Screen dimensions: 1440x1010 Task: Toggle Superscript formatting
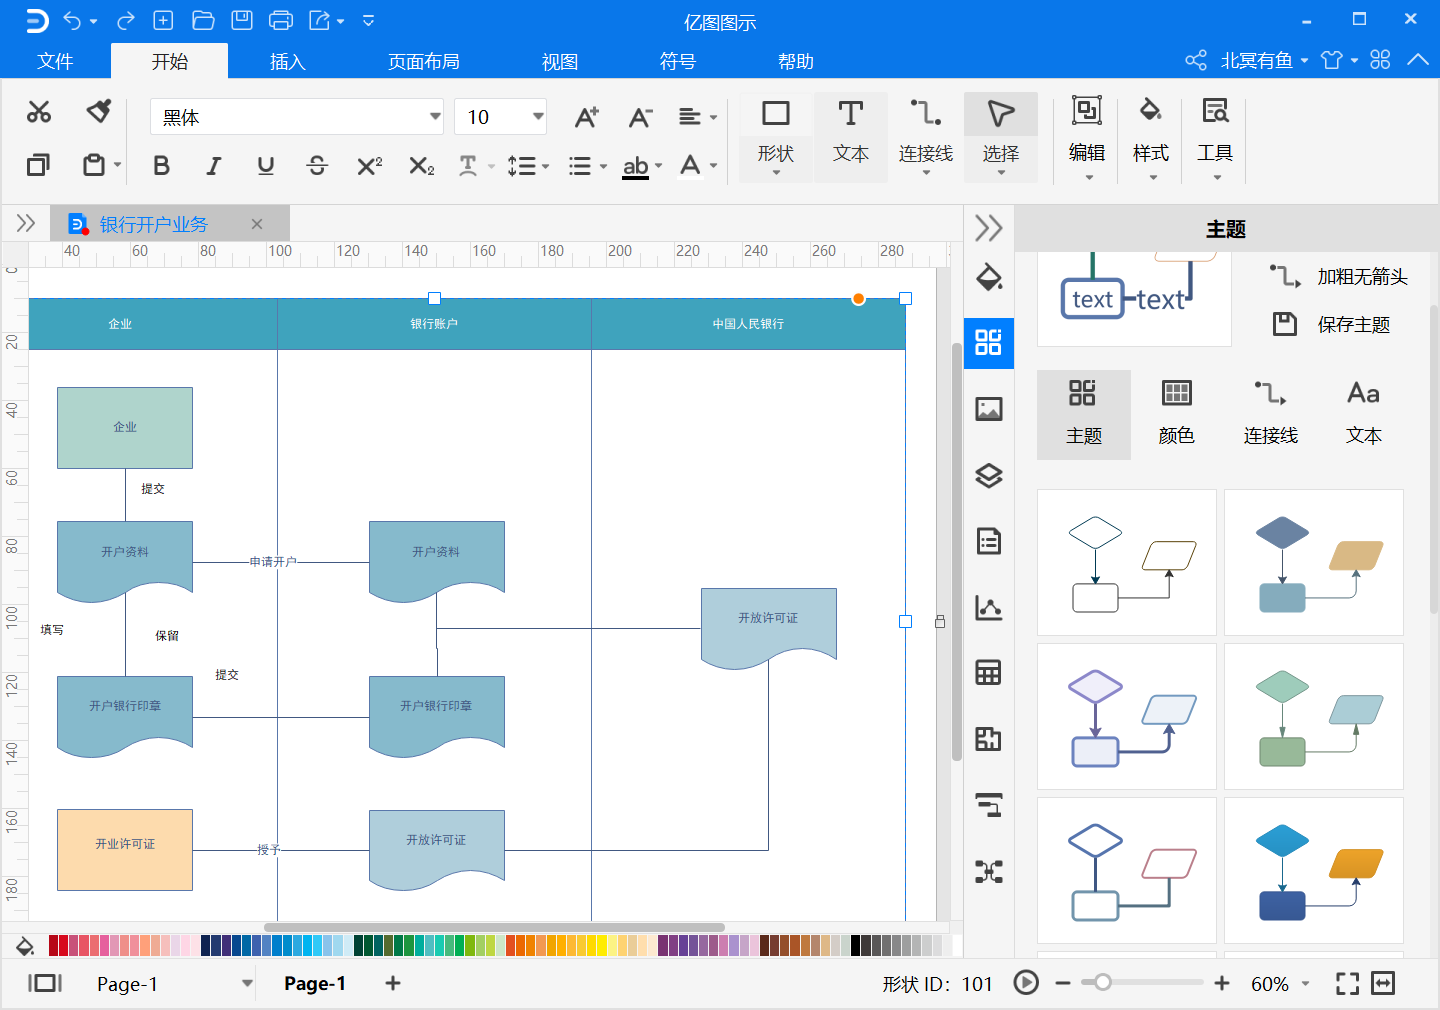[369, 166]
